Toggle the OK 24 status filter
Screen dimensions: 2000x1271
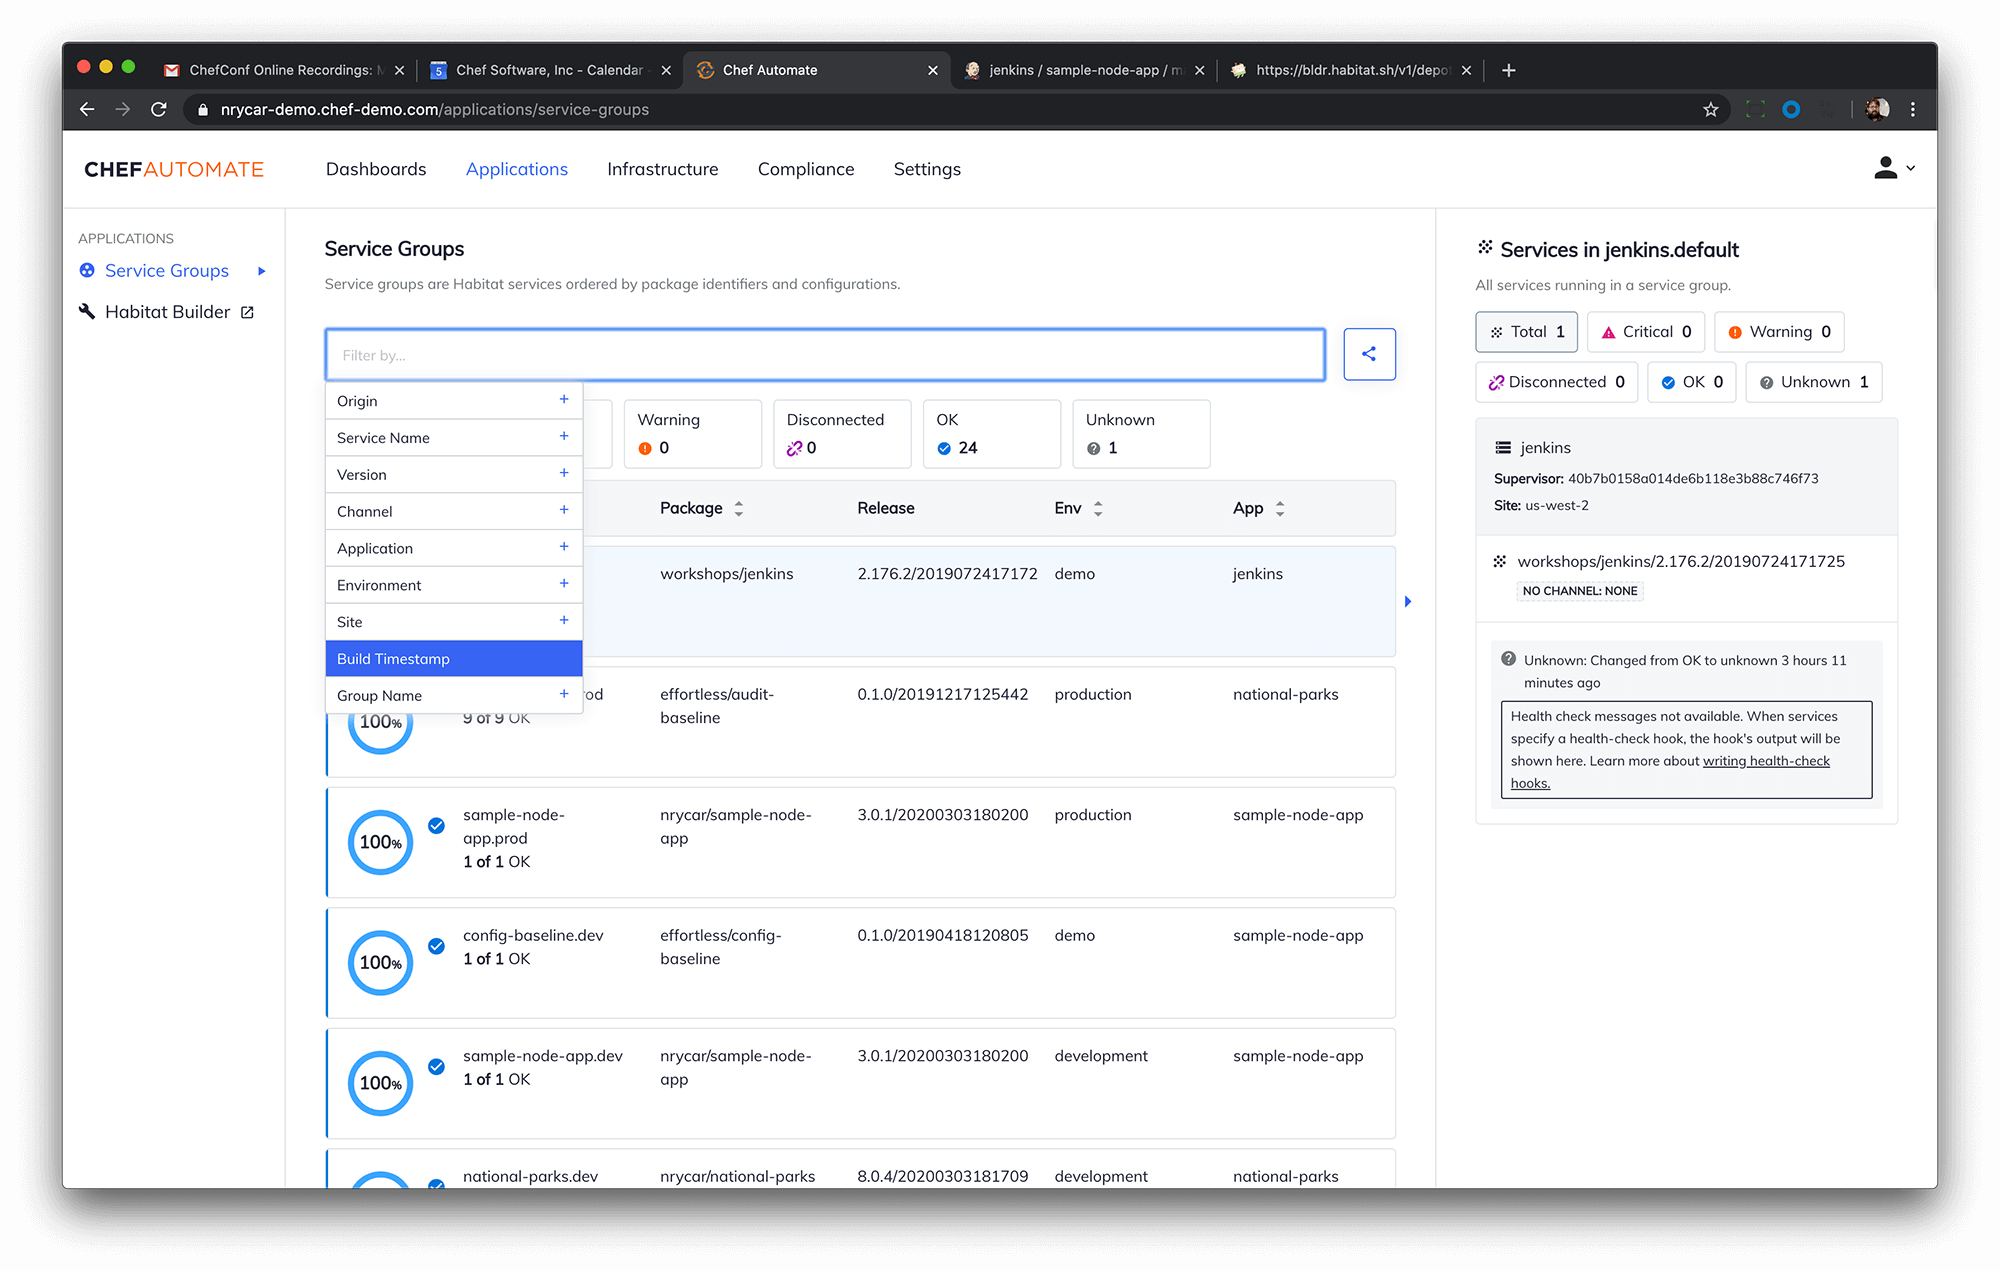click(x=991, y=434)
